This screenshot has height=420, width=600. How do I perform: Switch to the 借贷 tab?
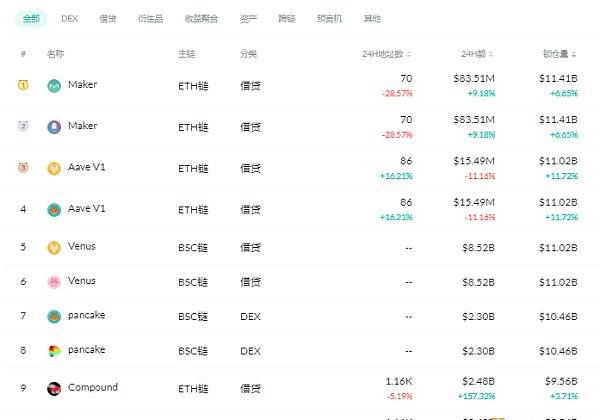[x=108, y=18]
